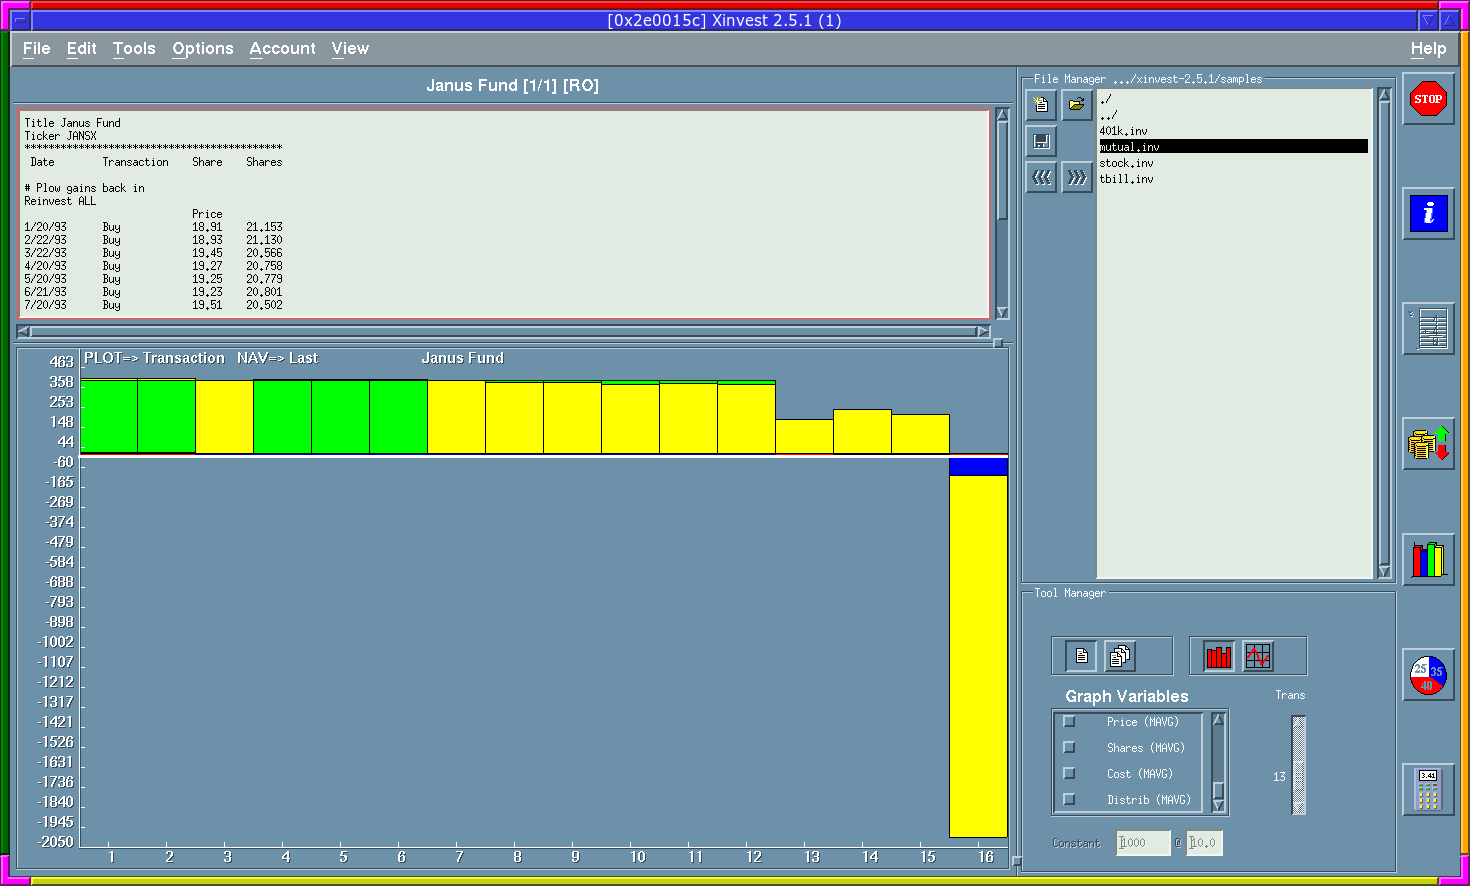Open the Tools menu
1470x886 pixels.
point(134,48)
